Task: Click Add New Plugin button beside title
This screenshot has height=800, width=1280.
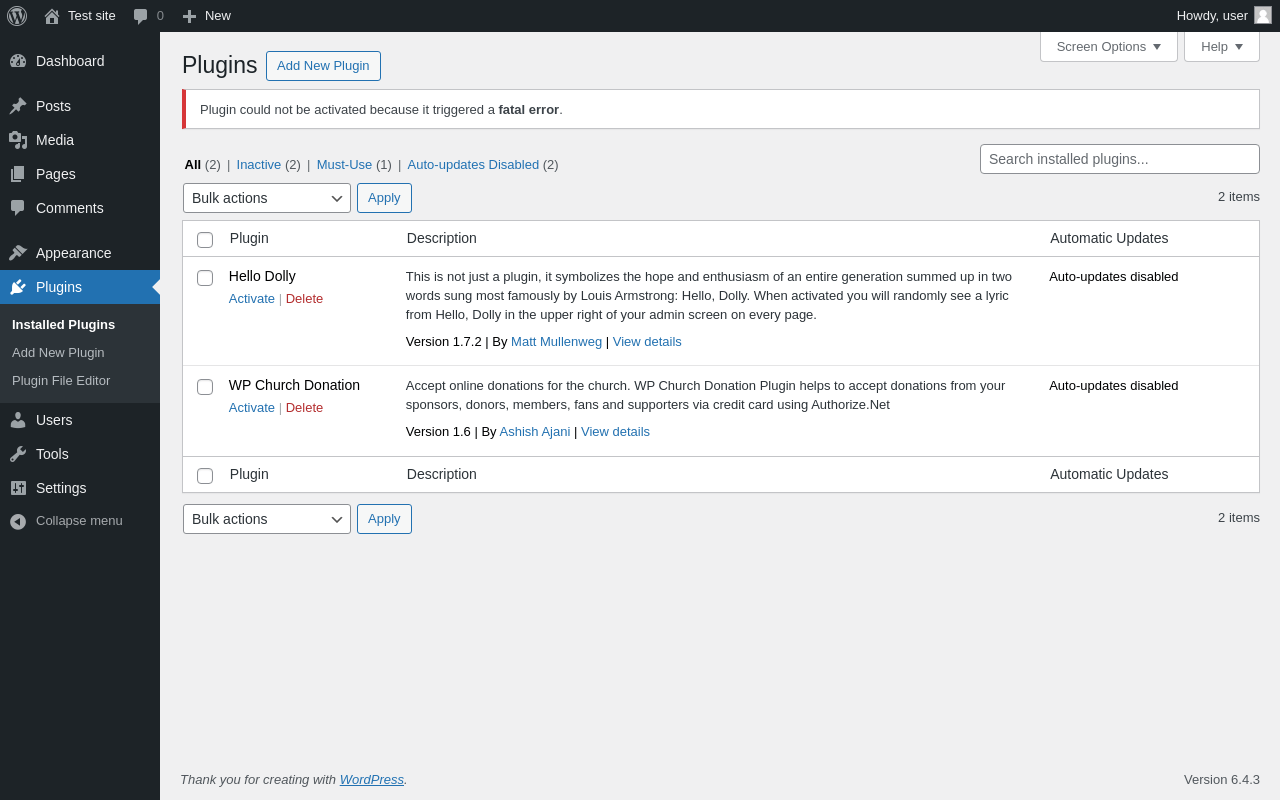Action: (323, 66)
